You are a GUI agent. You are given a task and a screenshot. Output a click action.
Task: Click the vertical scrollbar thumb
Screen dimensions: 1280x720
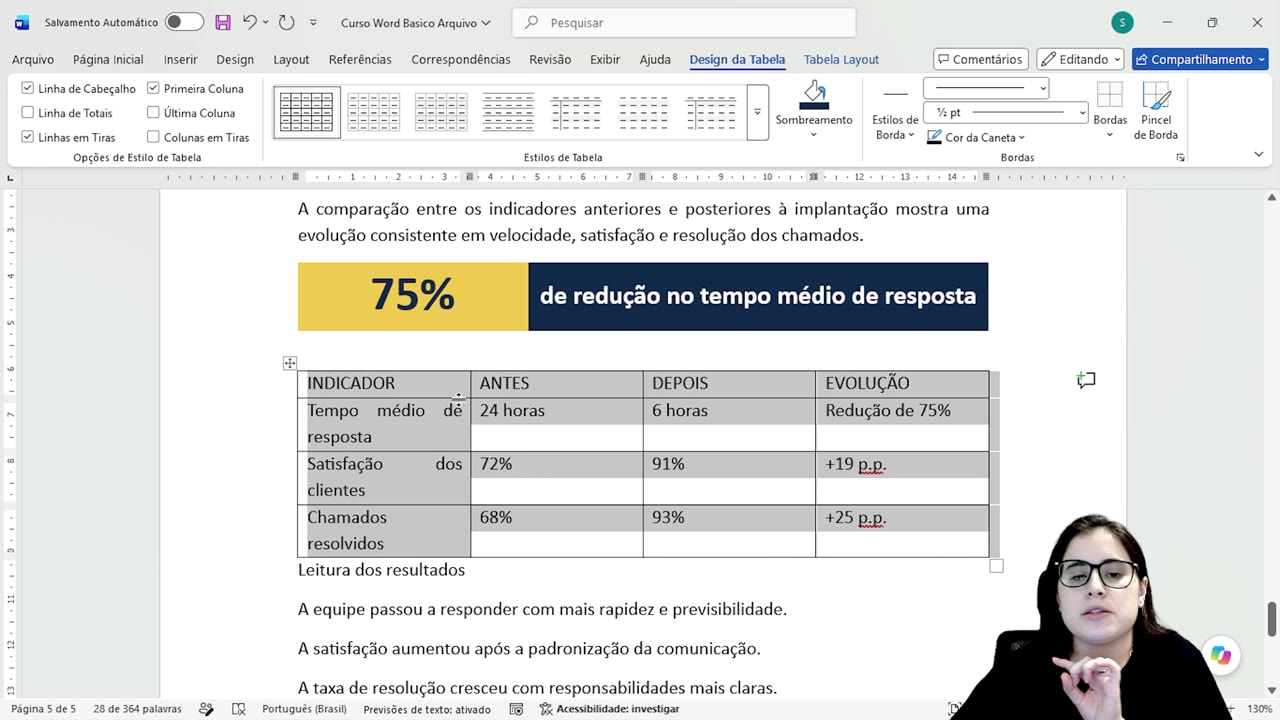click(x=1272, y=619)
